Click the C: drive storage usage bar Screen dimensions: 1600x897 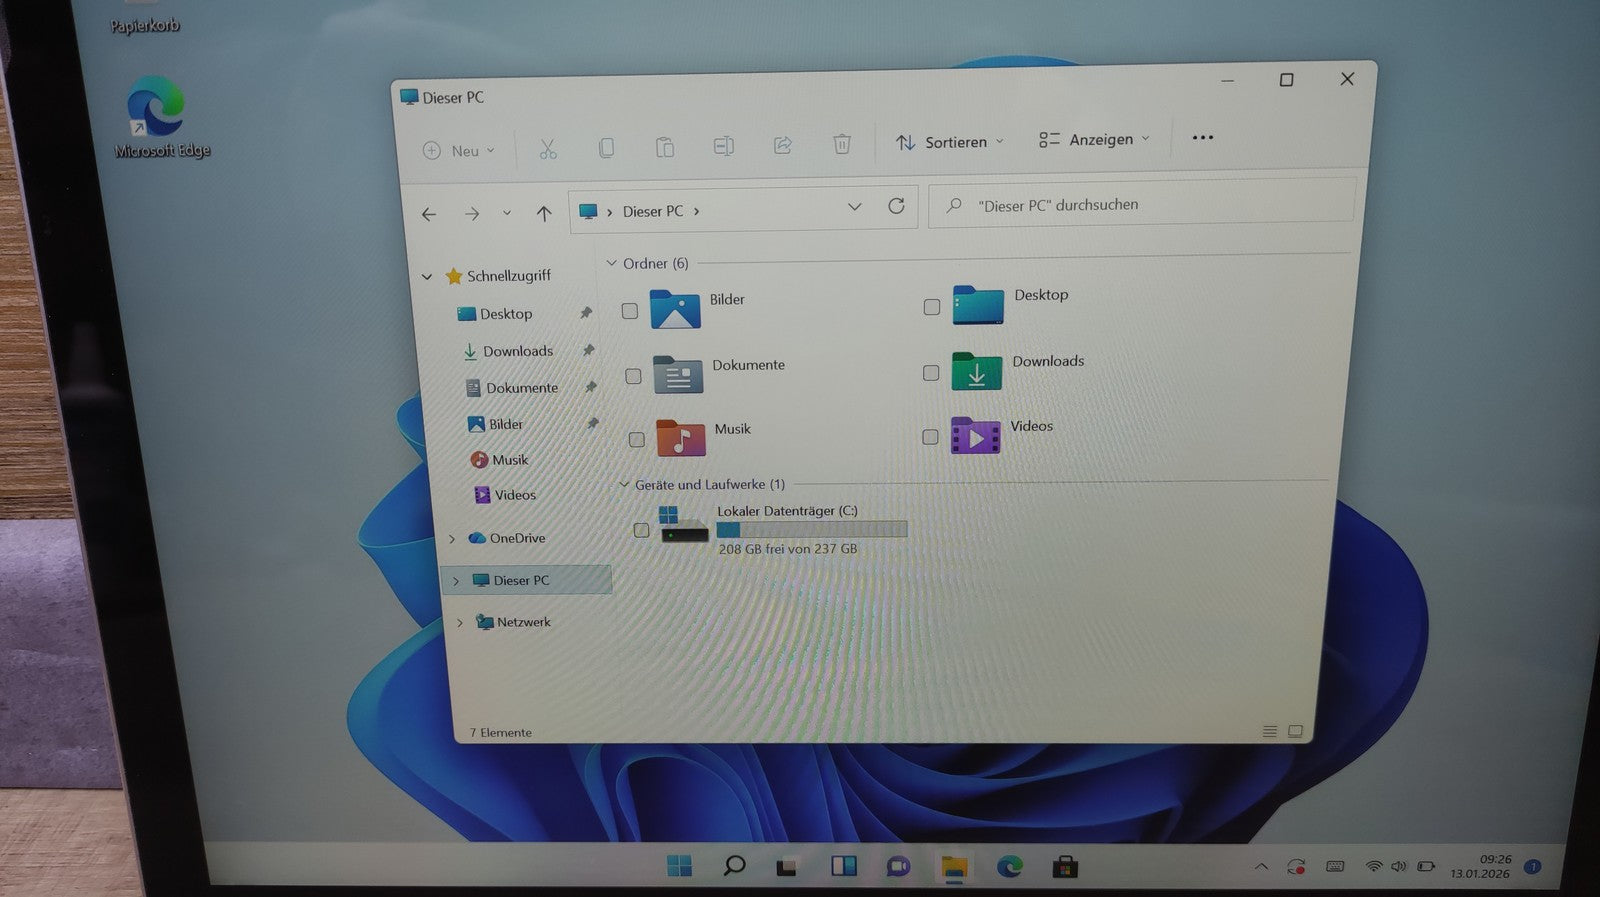coord(812,530)
